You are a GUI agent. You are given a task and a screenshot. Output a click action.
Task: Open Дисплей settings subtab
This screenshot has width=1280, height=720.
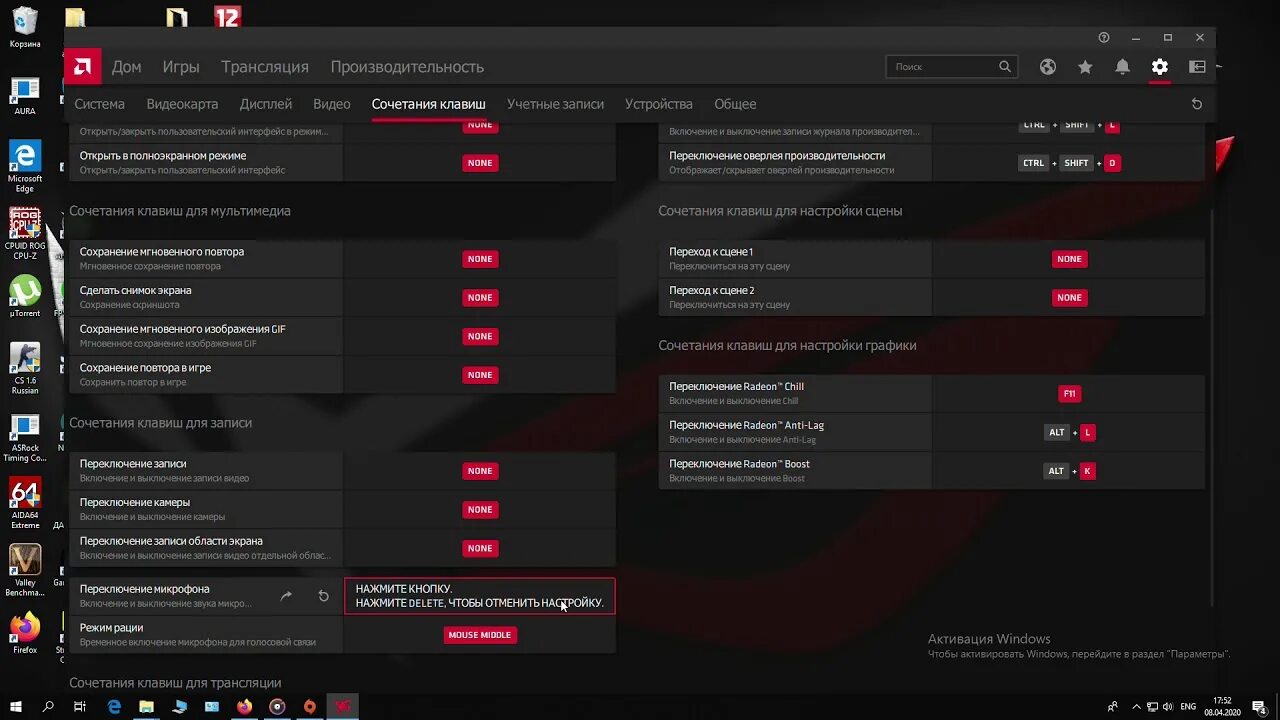coord(266,104)
